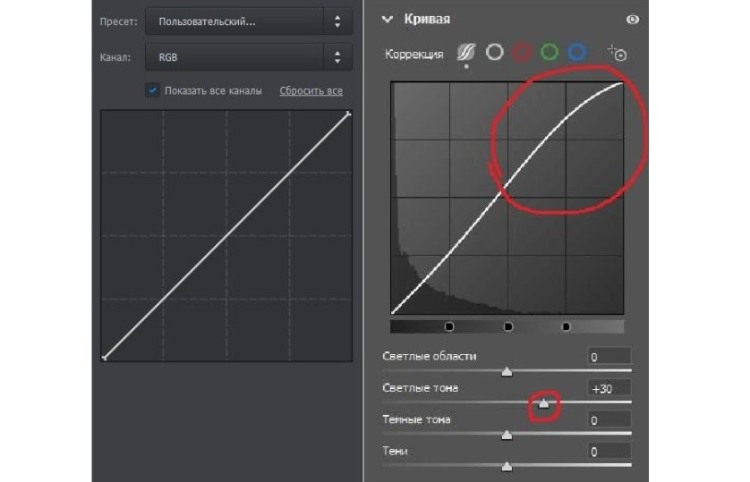
Task: Choose the green channel curve circle
Action: click(549, 52)
